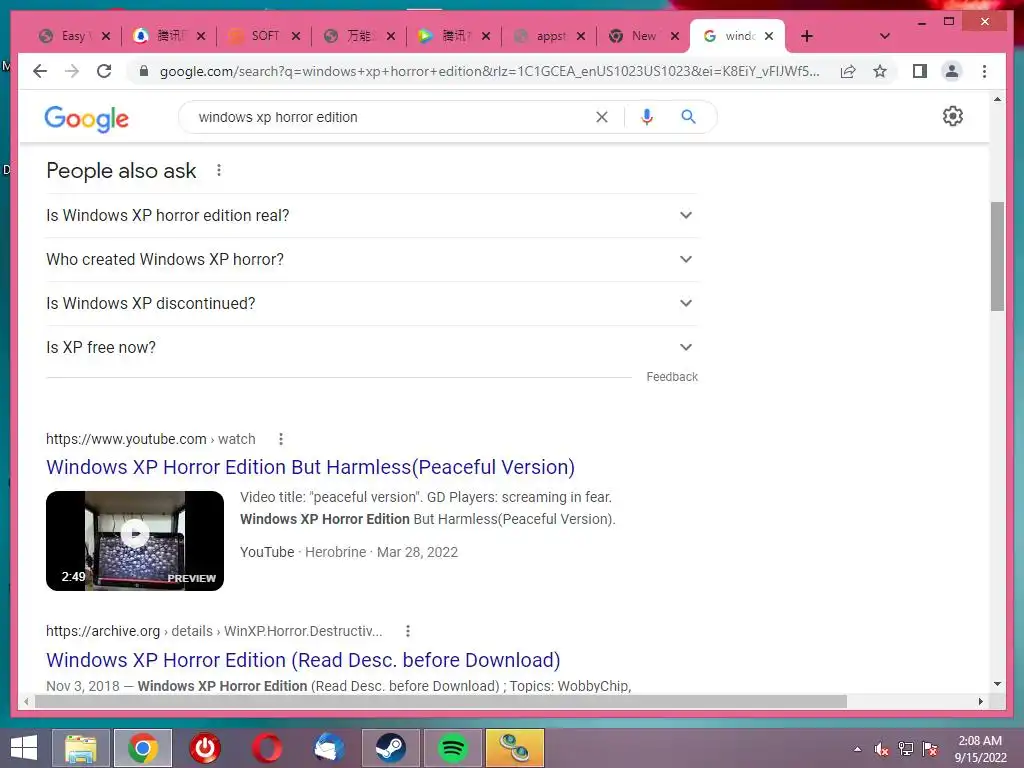Click the forward navigation arrow
The height and width of the screenshot is (768, 1024).
pos(72,71)
